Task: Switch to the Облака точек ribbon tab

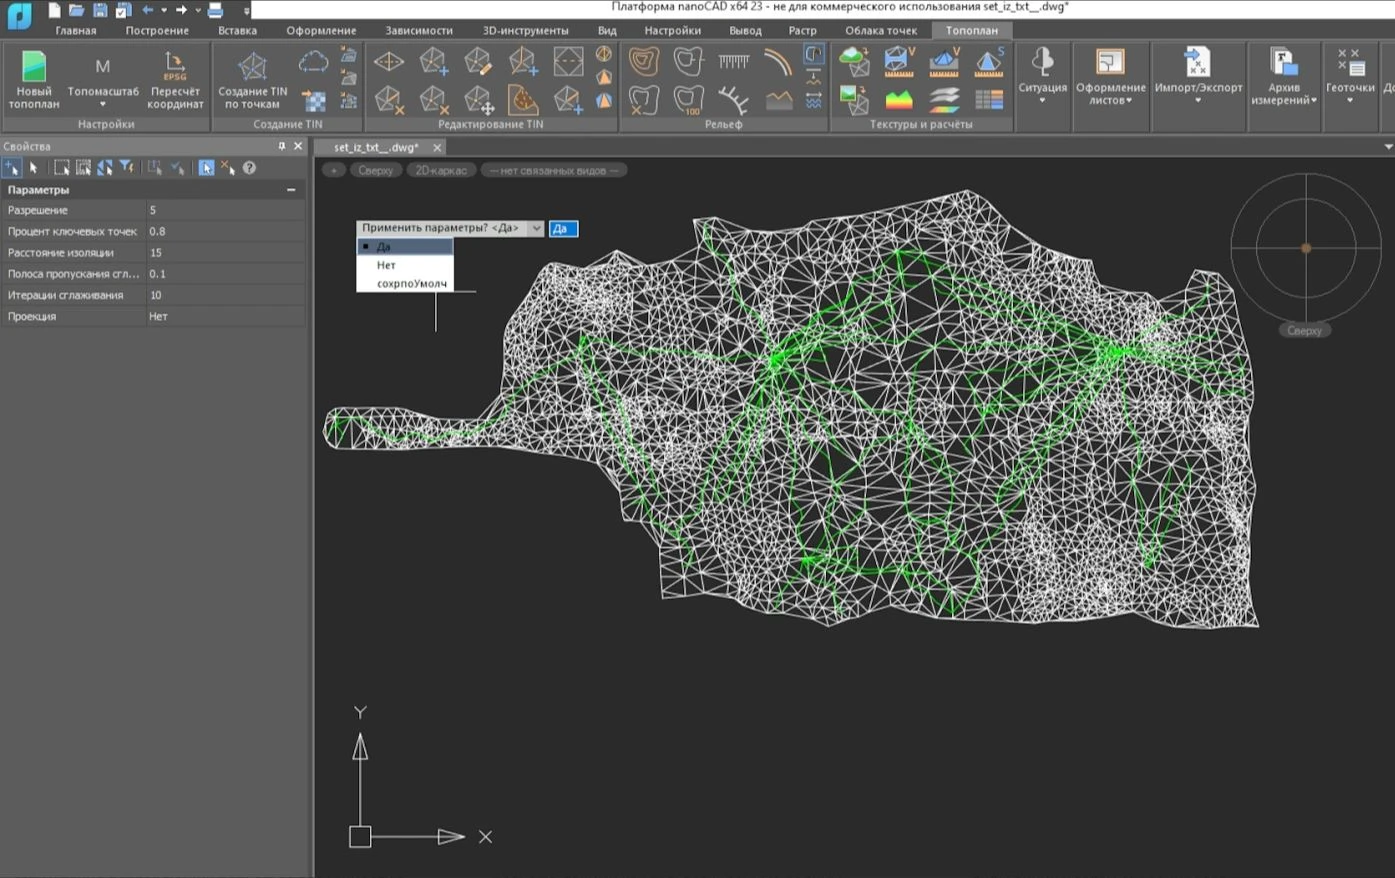Action: tap(880, 30)
